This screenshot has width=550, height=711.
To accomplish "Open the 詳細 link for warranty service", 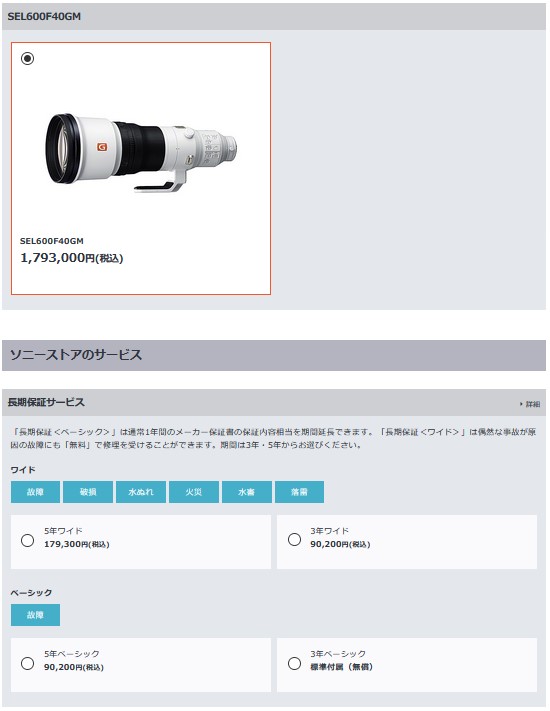I will [533, 404].
